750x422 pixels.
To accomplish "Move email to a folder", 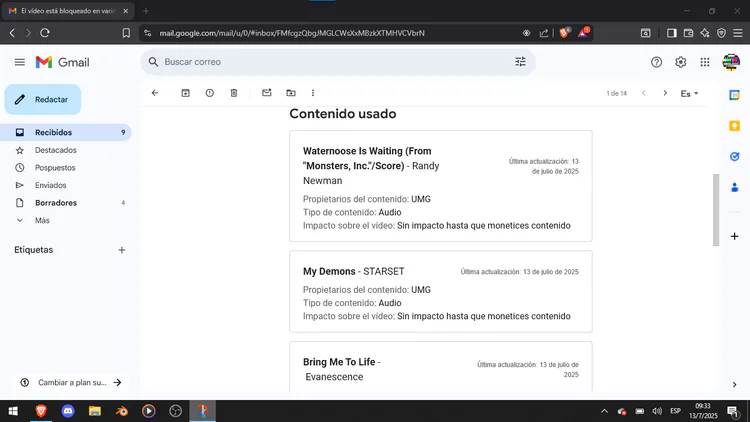I will tap(291, 93).
